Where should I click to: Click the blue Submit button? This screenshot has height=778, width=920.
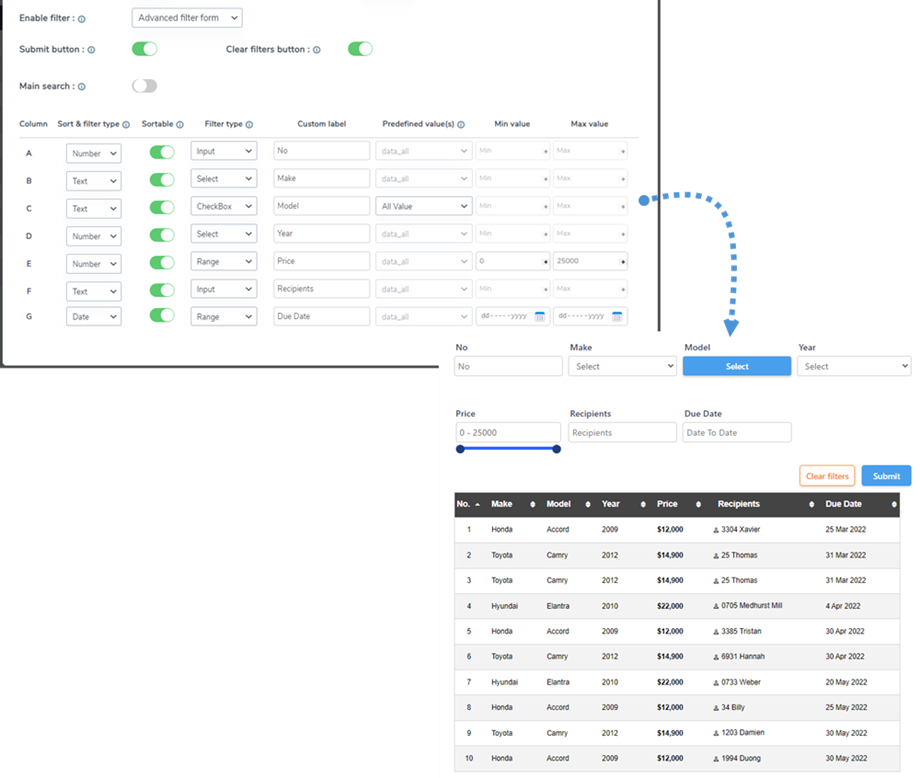pos(886,477)
